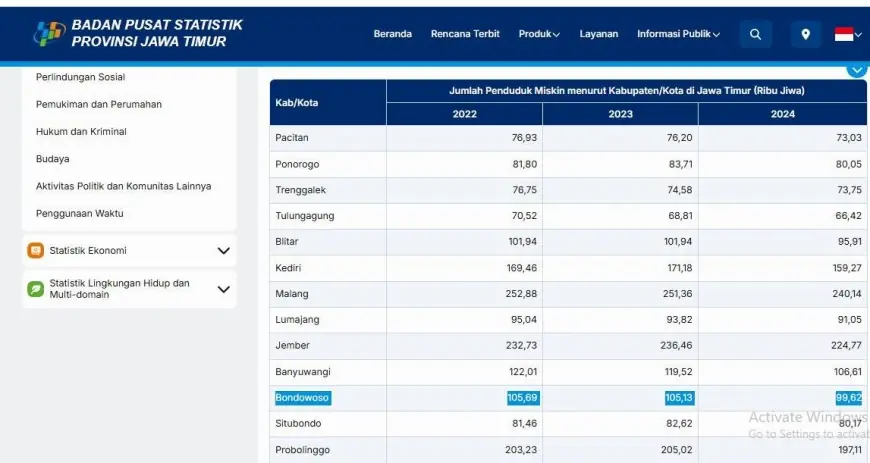
Task: Select Penggunaan Waktu sidebar link
Action: 79,213
